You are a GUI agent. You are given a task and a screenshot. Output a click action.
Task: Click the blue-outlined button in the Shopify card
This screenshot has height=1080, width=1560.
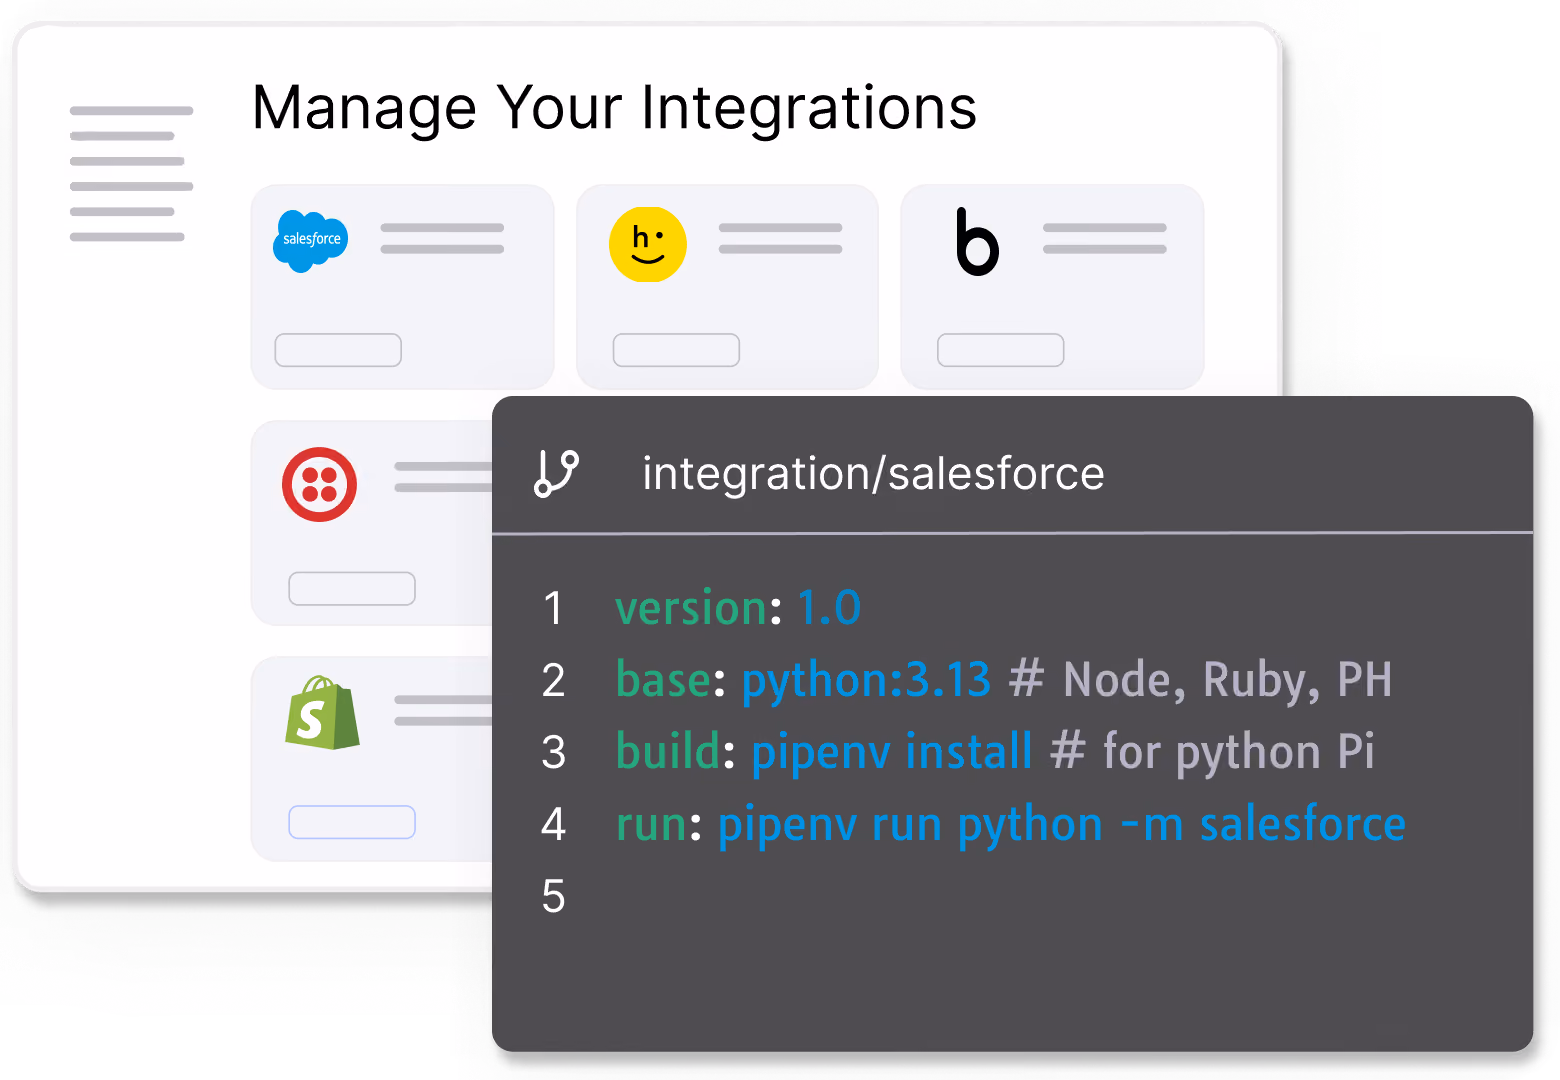pyautogui.click(x=352, y=822)
